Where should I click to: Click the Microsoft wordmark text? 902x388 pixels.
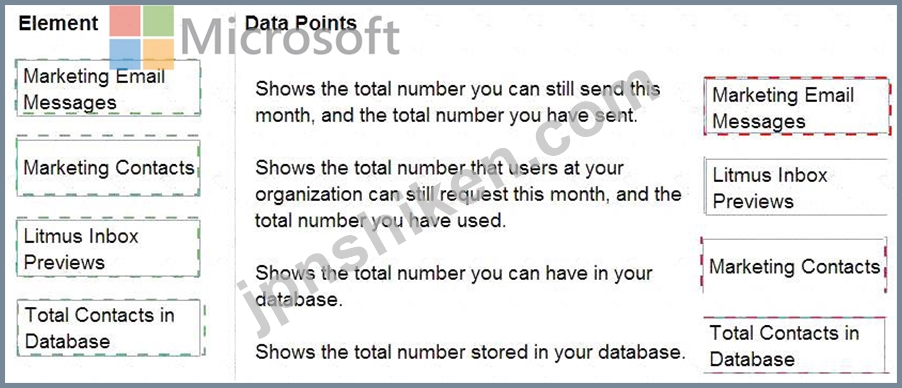pyautogui.click(x=291, y=38)
